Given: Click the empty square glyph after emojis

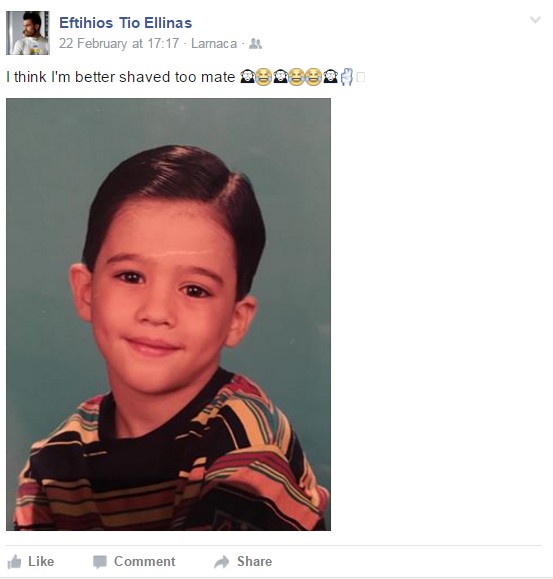Looking at the screenshot, I should click(361, 77).
